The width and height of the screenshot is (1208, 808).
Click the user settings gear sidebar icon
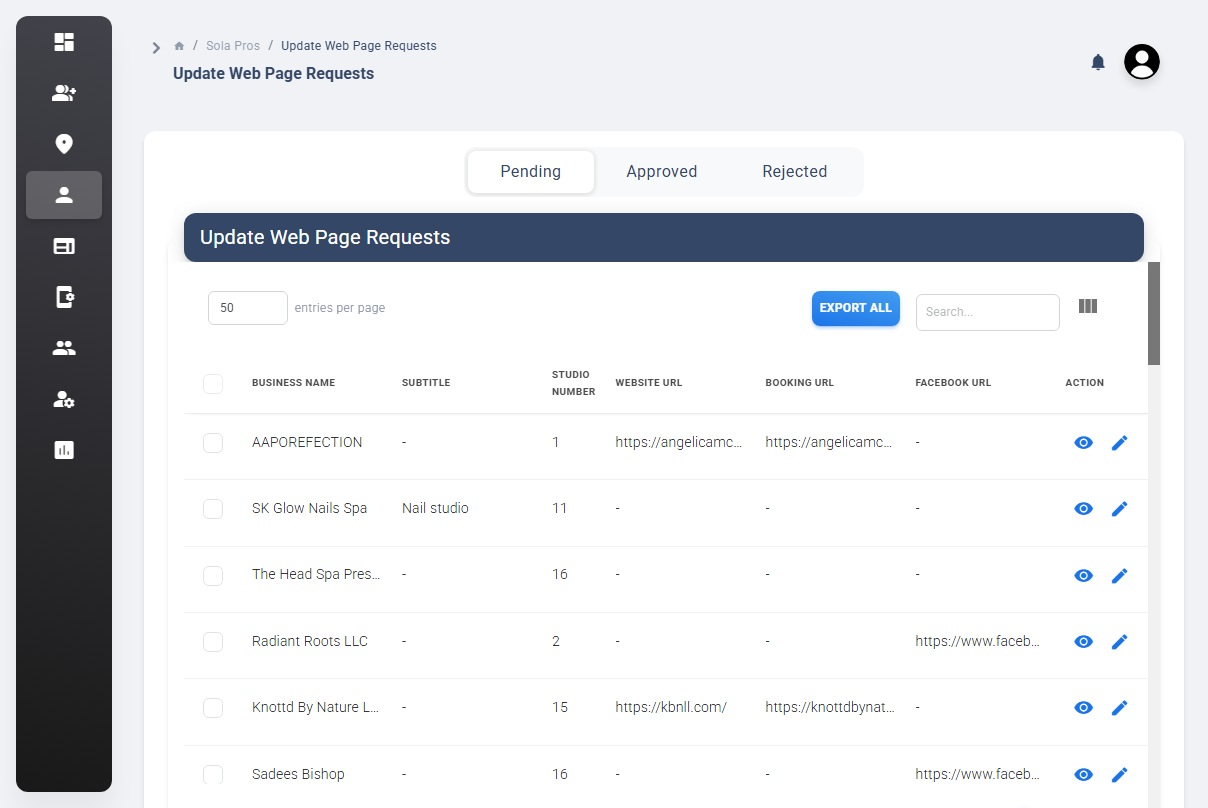pos(64,399)
